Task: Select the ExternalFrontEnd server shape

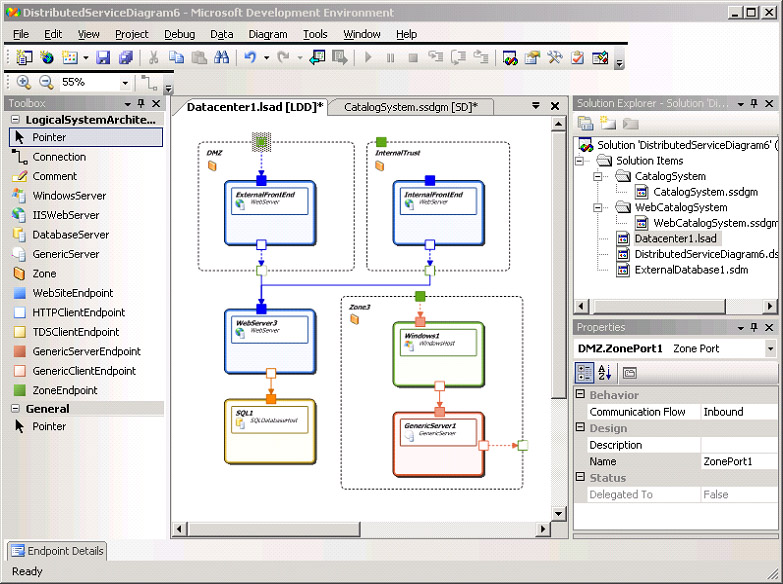Action: pos(270,213)
